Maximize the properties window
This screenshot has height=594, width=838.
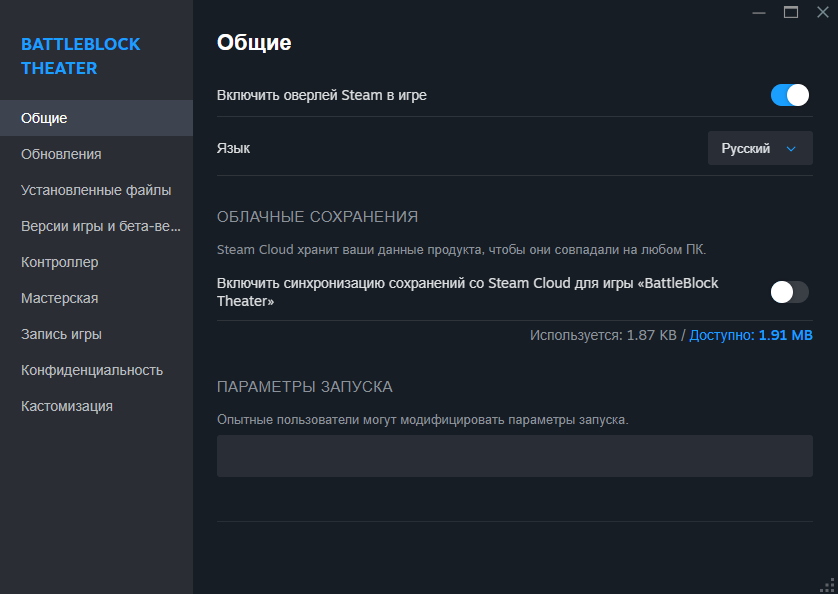click(791, 12)
